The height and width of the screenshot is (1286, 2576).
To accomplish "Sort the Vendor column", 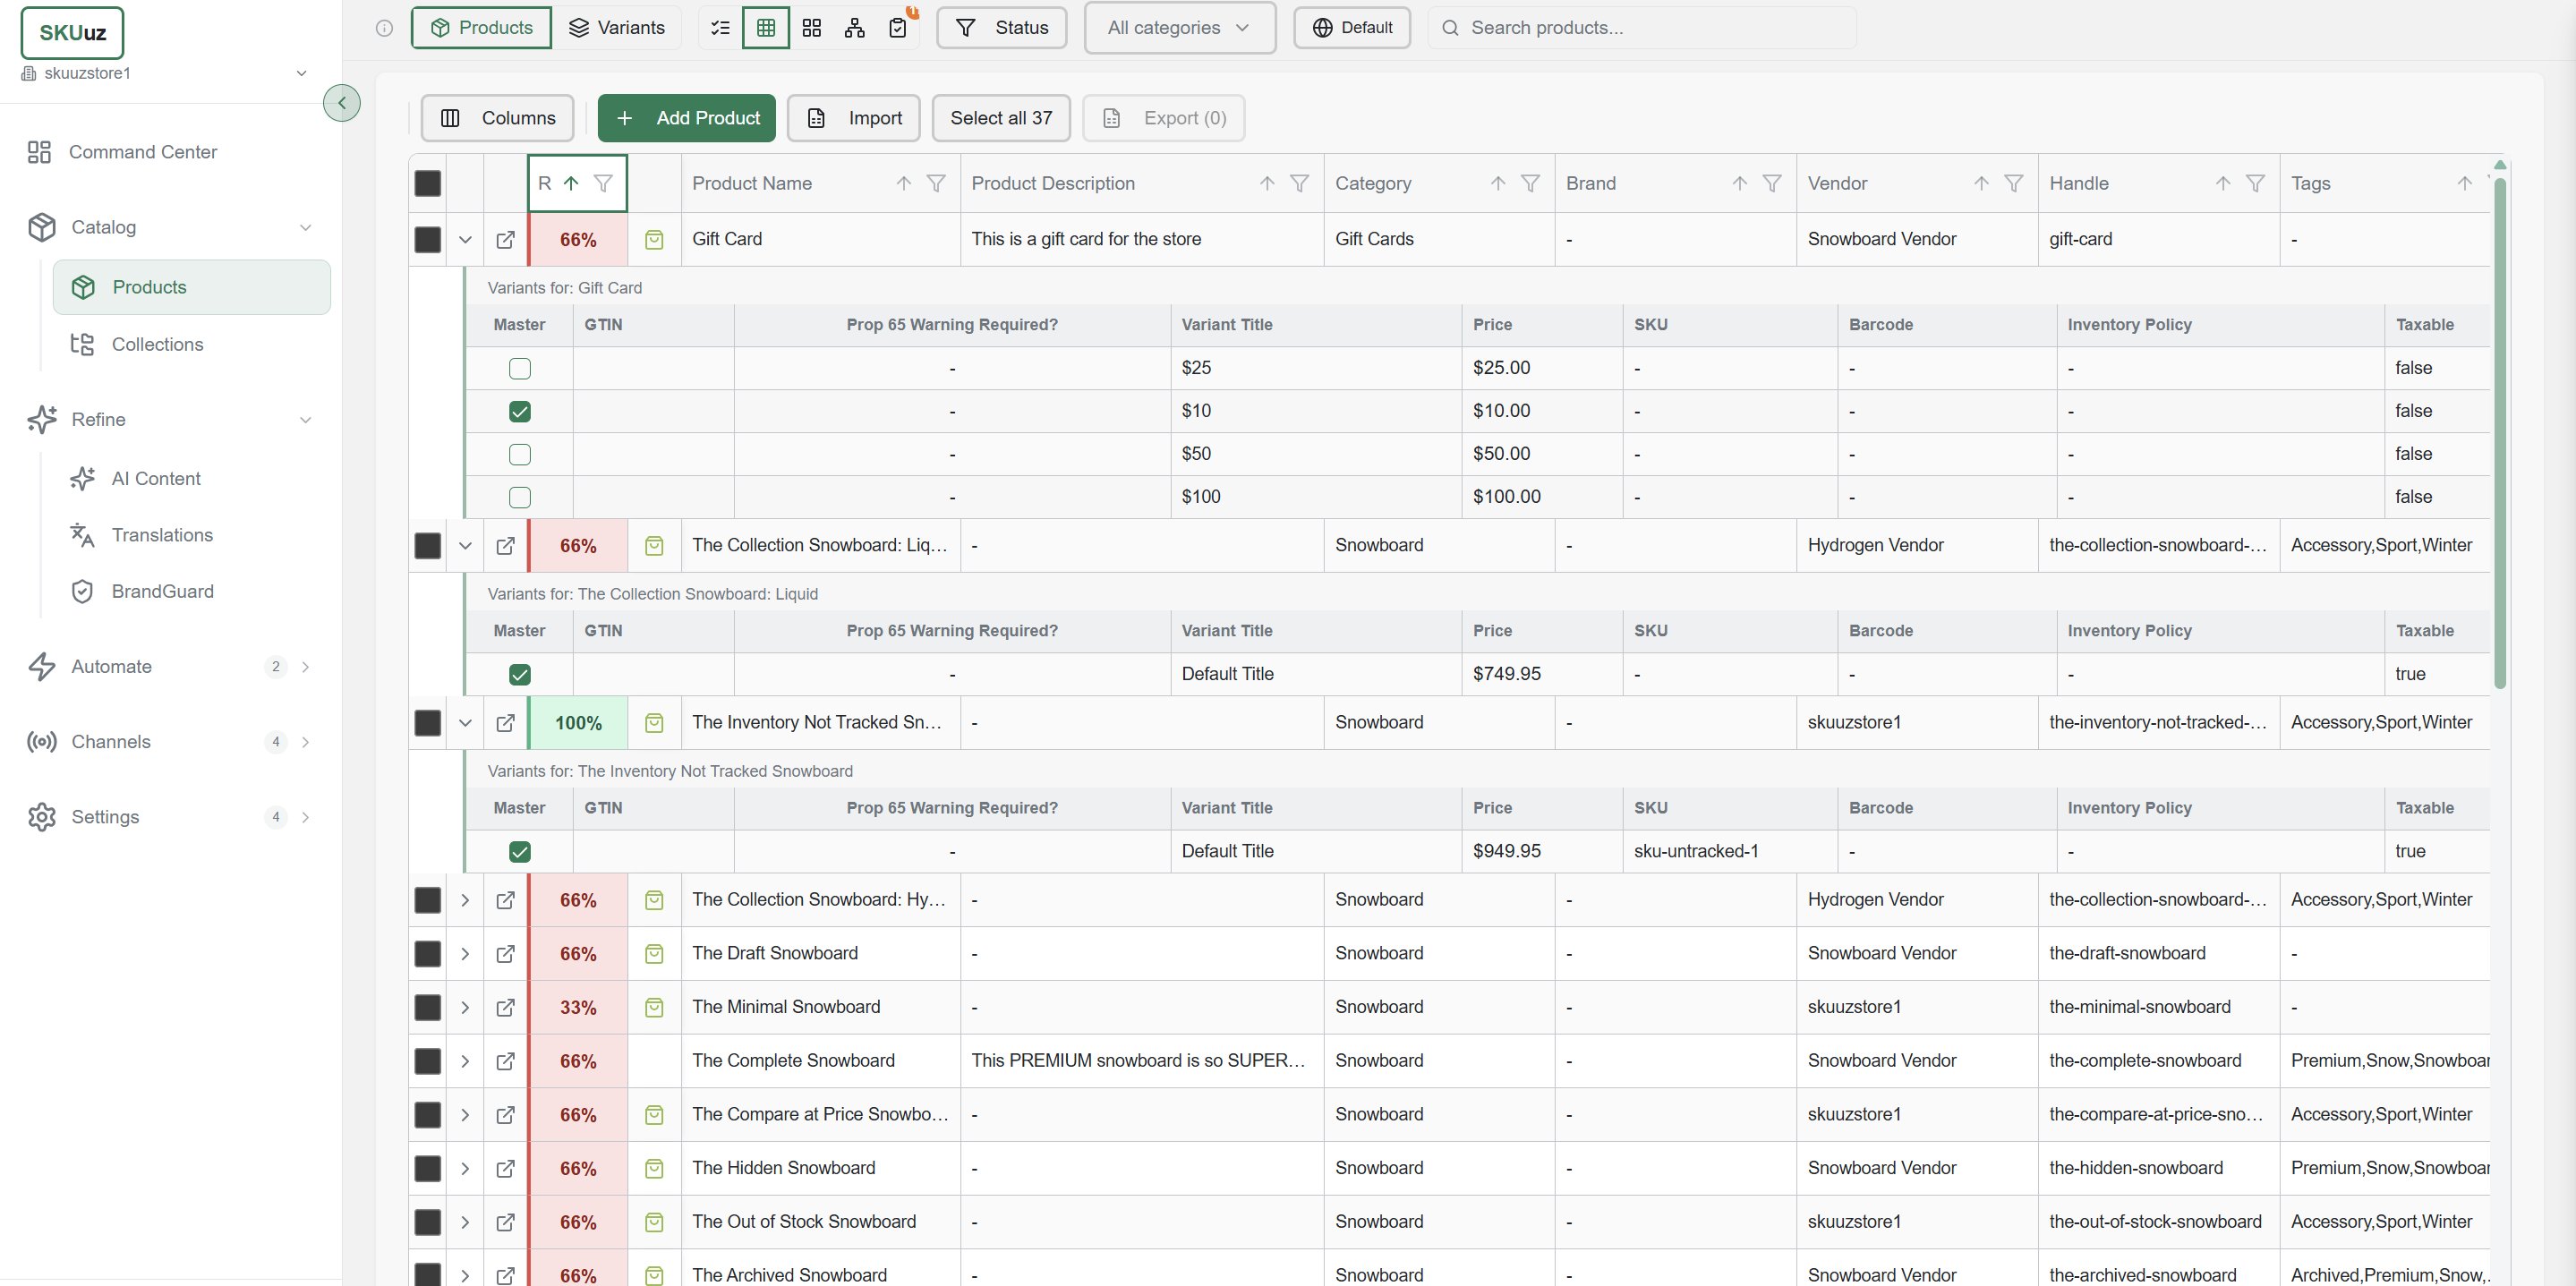I will click(1981, 183).
